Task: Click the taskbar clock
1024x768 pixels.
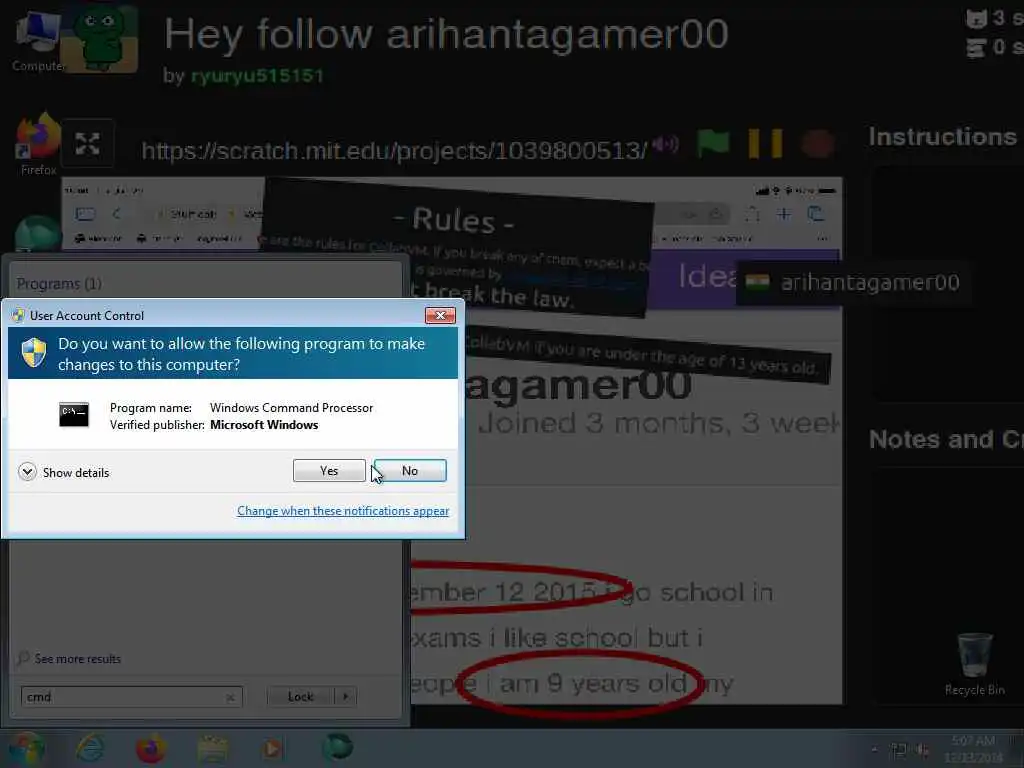Action: [x=973, y=749]
